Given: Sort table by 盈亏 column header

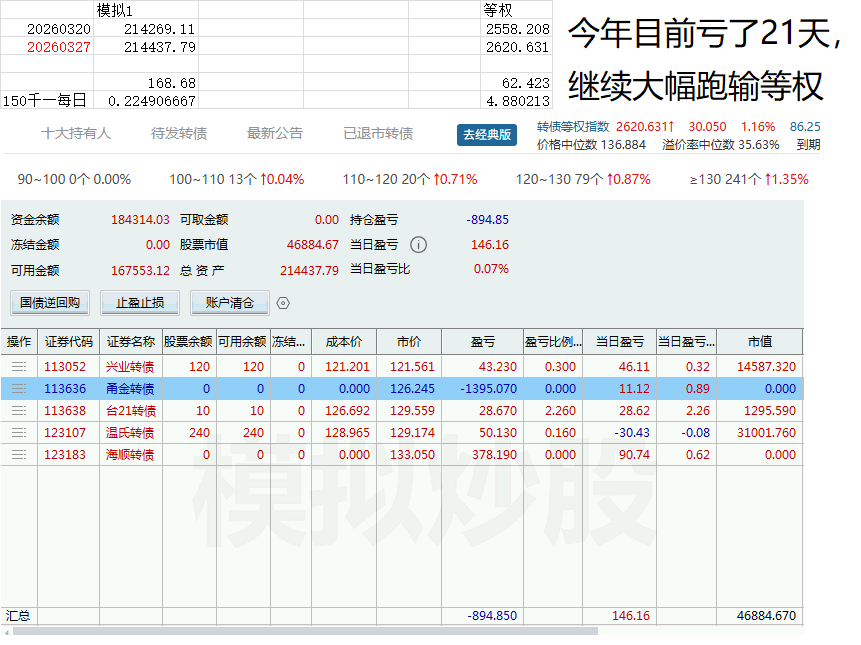Looking at the screenshot, I should point(482,341).
